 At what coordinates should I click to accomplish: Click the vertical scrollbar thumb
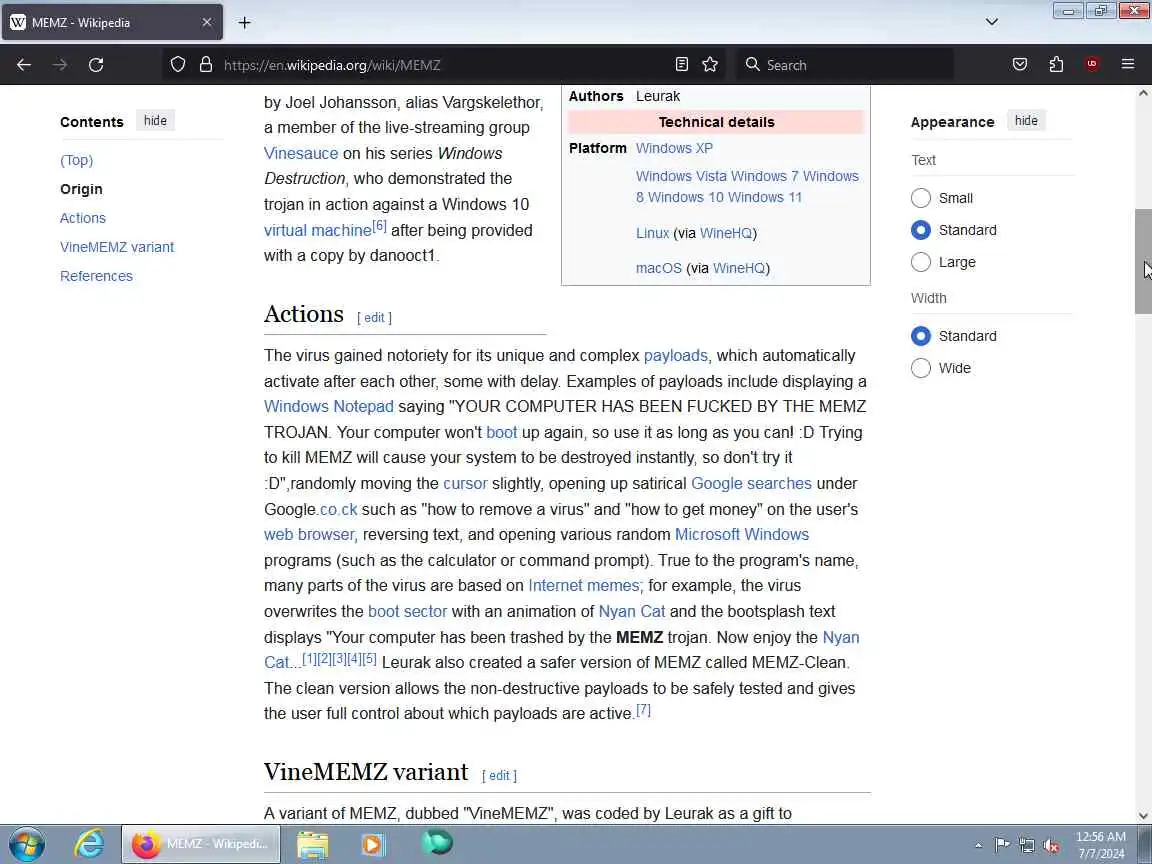(x=1142, y=261)
